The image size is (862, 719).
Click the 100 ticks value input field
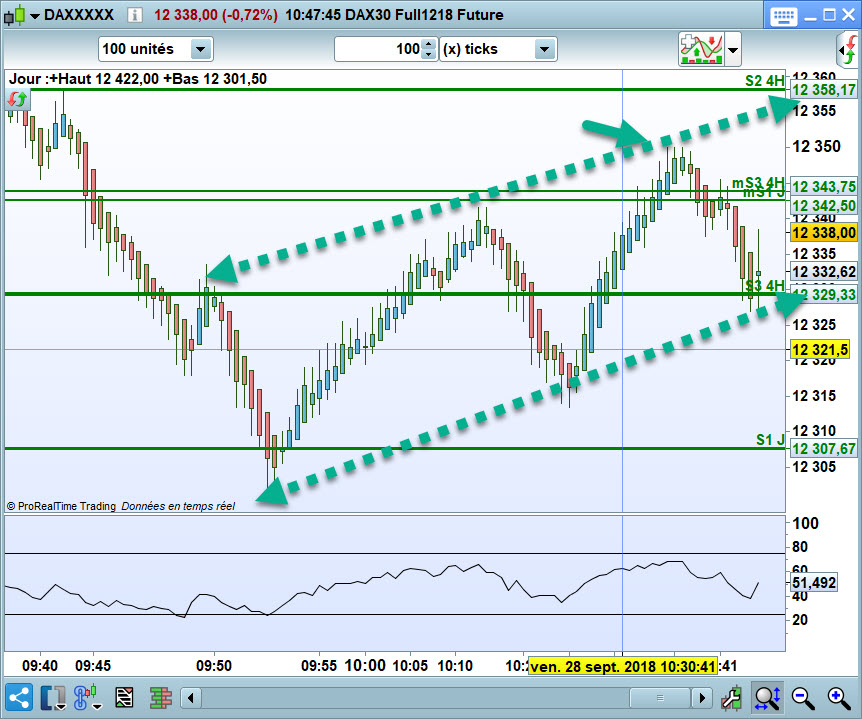378,49
